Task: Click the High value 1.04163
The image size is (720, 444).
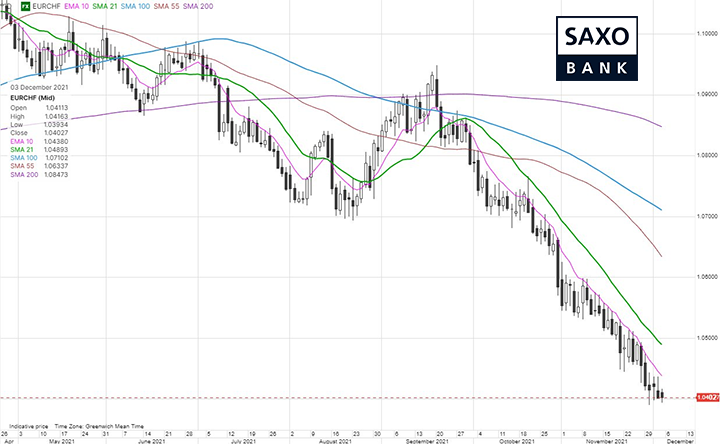Action: (x=56, y=116)
